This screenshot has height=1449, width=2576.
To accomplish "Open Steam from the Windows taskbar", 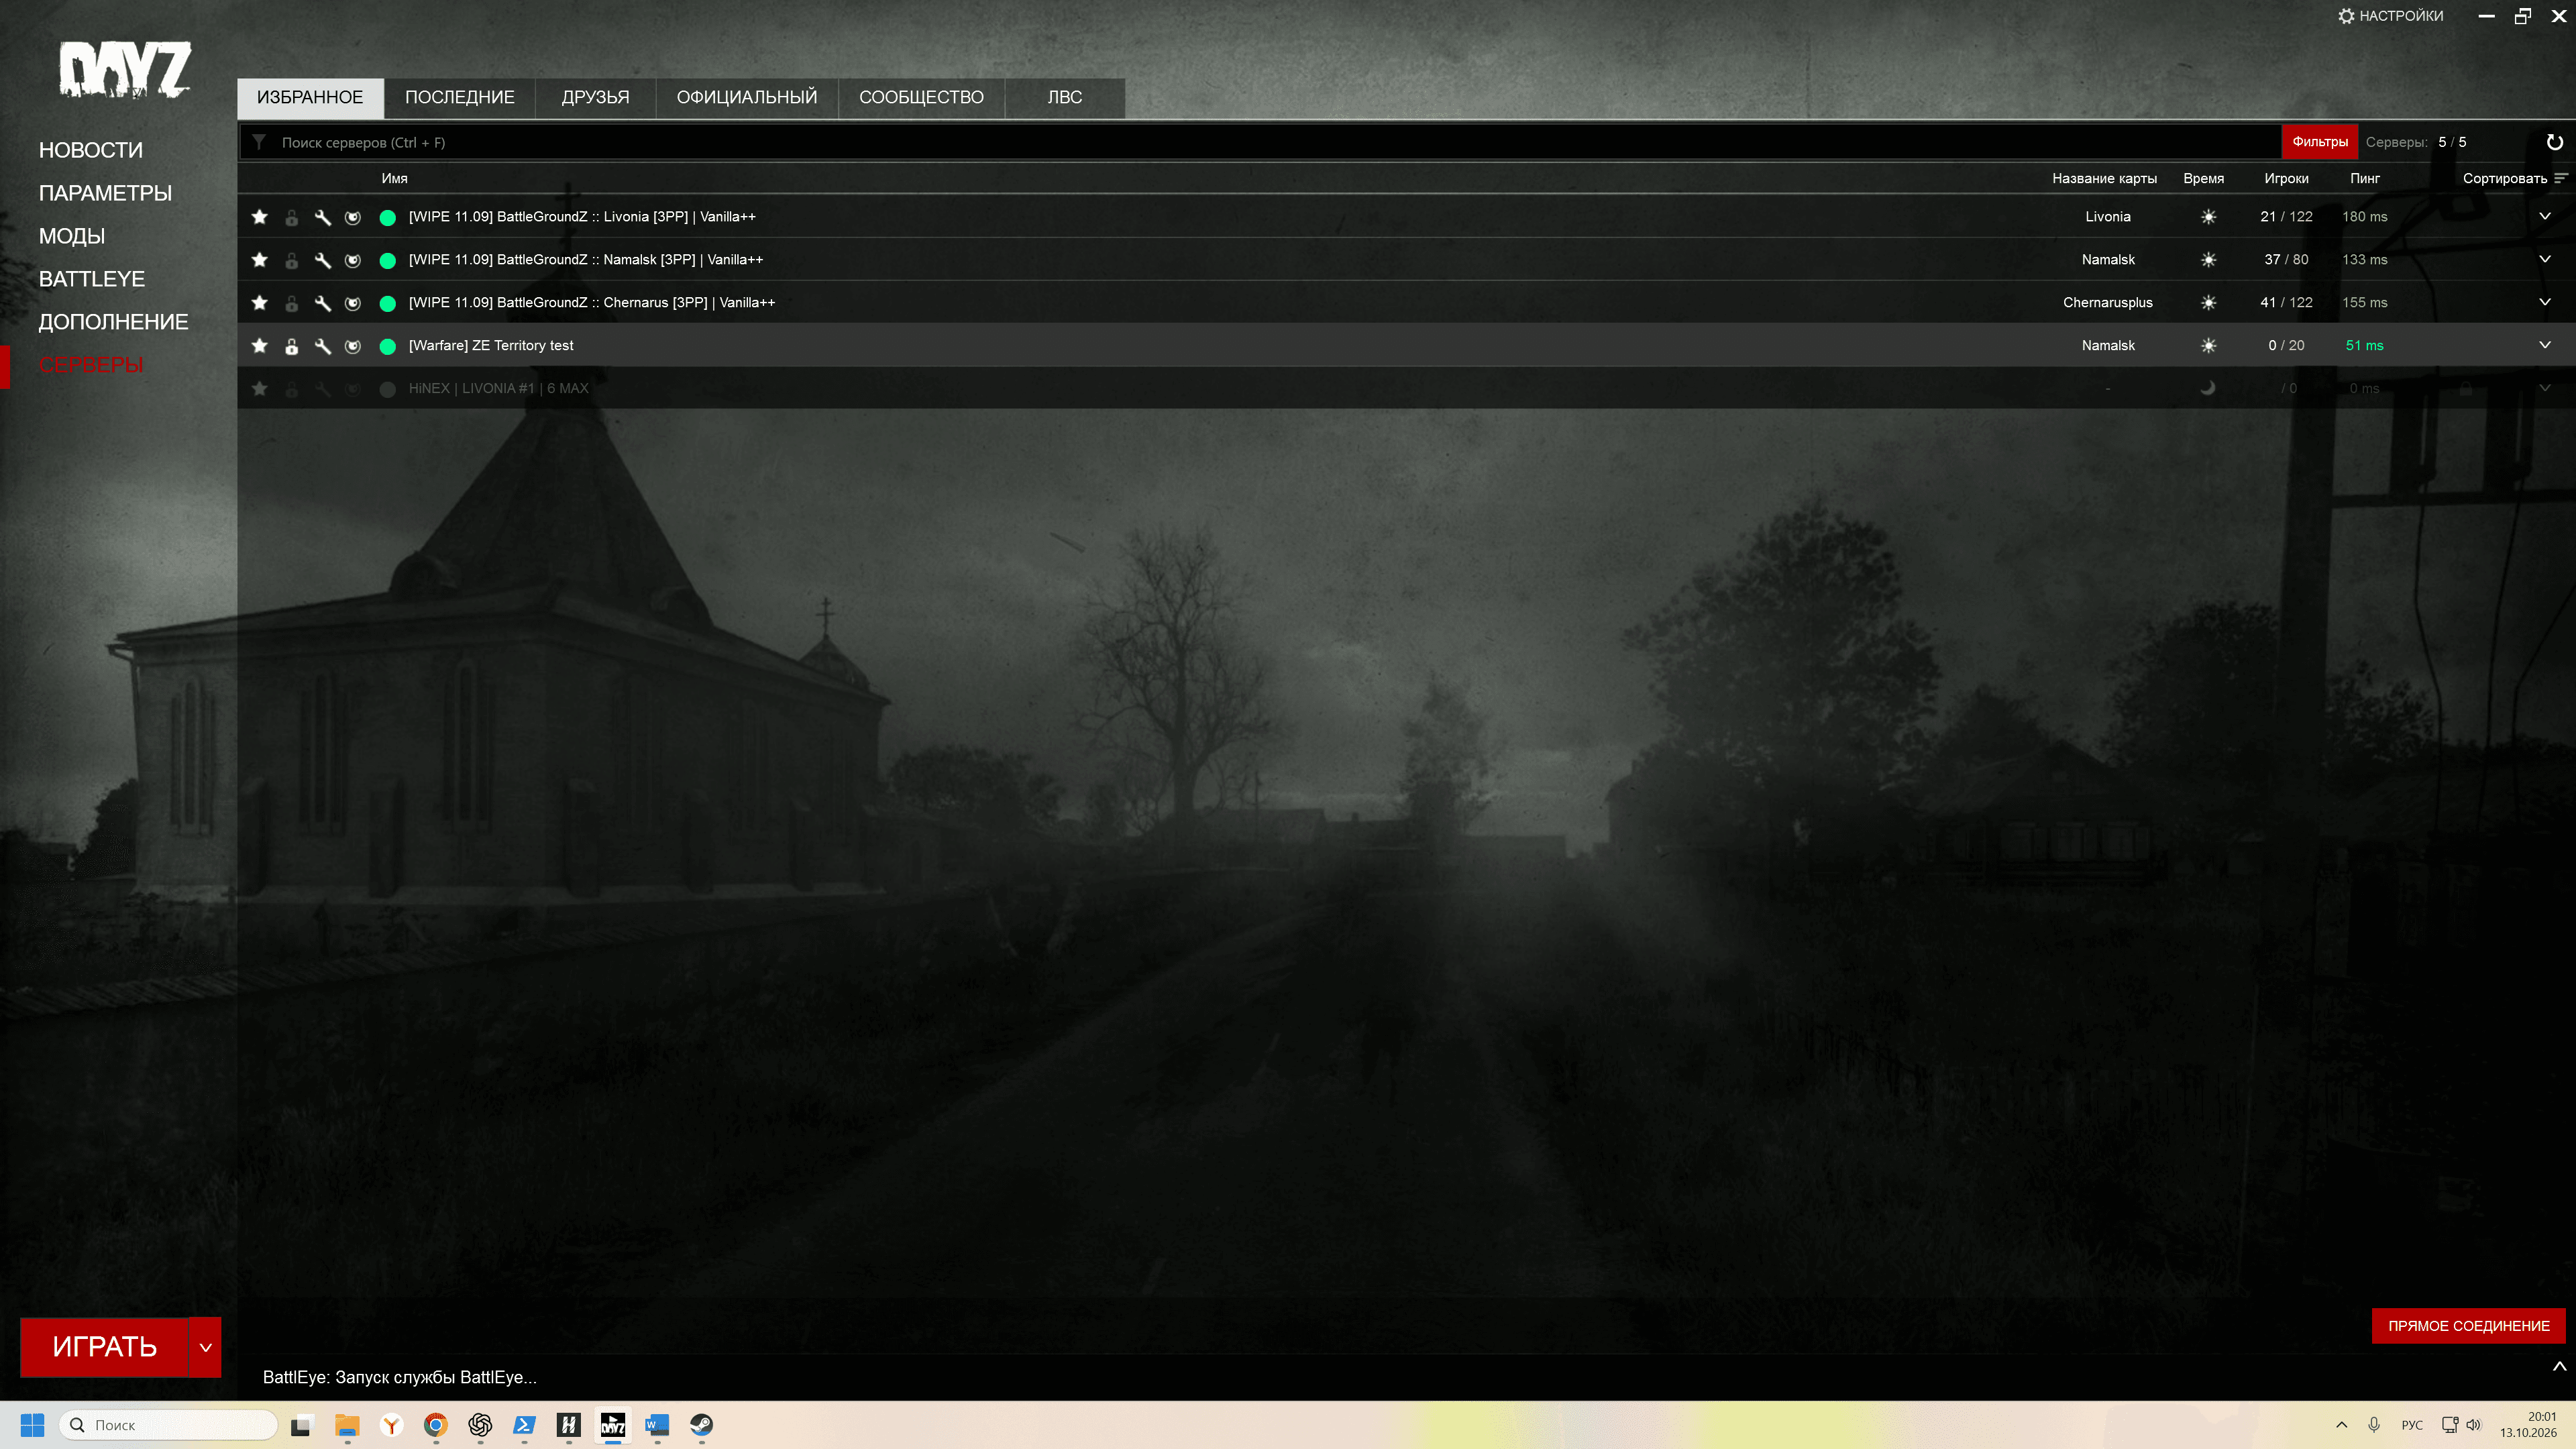I will [x=702, y=1425].
